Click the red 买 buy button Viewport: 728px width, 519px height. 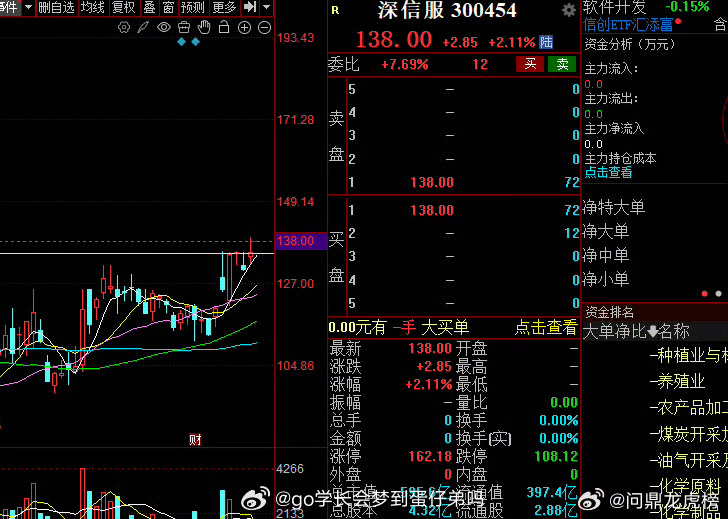pyautogui.click(x=530, y=64)
